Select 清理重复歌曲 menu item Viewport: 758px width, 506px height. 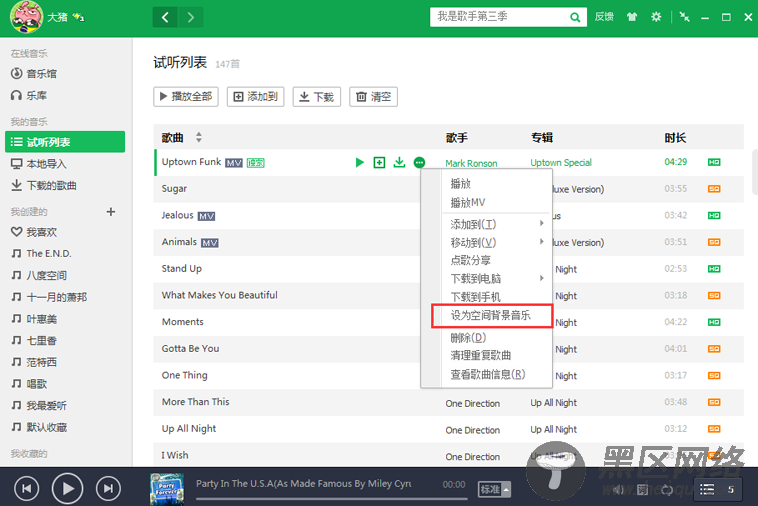(497, 355)
